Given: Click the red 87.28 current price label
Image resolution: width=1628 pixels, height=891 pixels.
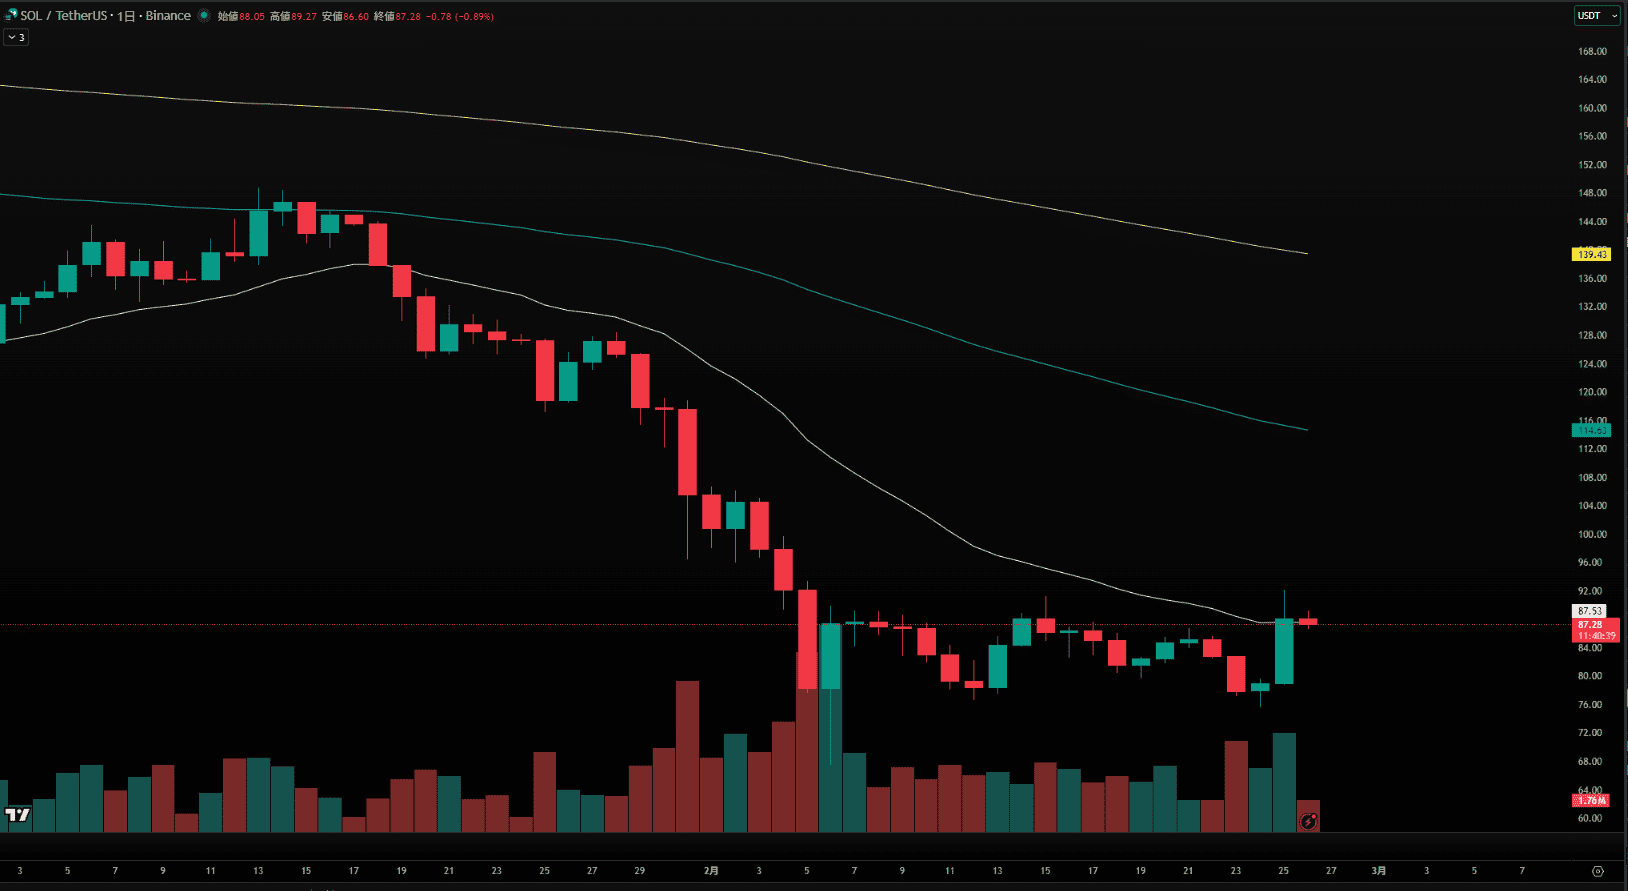Looking at the screenshot, I should (1590, 625).
